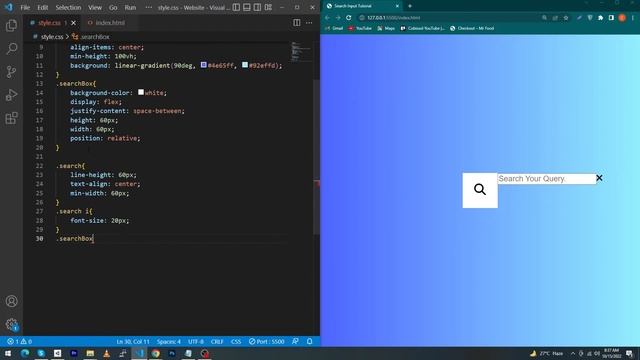Open the Gmail bookmark
The height and width of the screenshot is (360, 640).
(334, 28)
